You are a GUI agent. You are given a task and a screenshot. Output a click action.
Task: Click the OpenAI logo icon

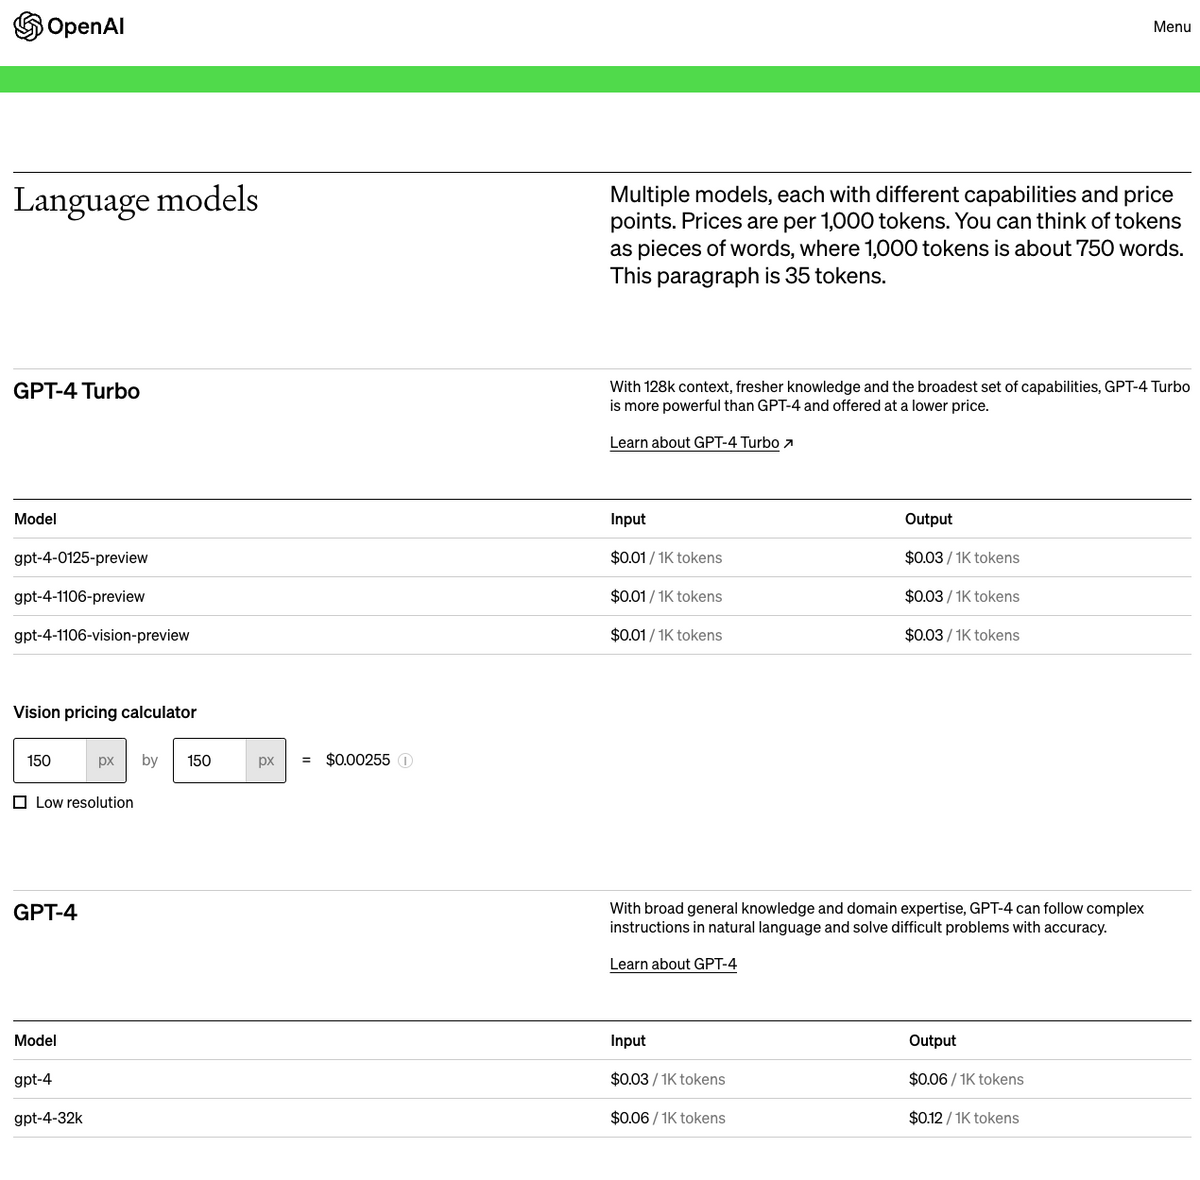coord(28,27)
